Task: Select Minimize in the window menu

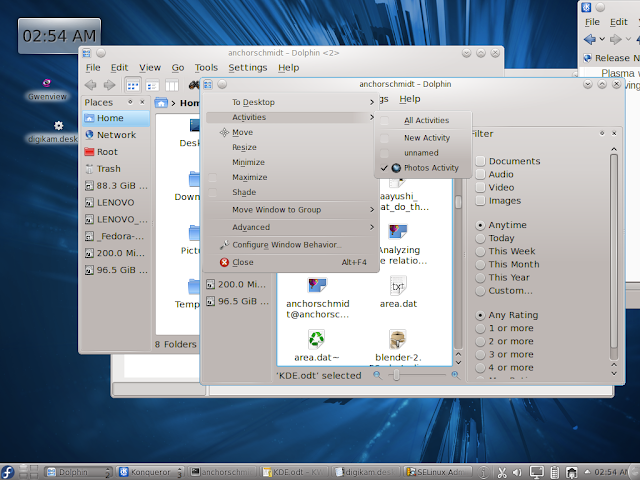Action: pyautogui.click(x=290, y=162)
